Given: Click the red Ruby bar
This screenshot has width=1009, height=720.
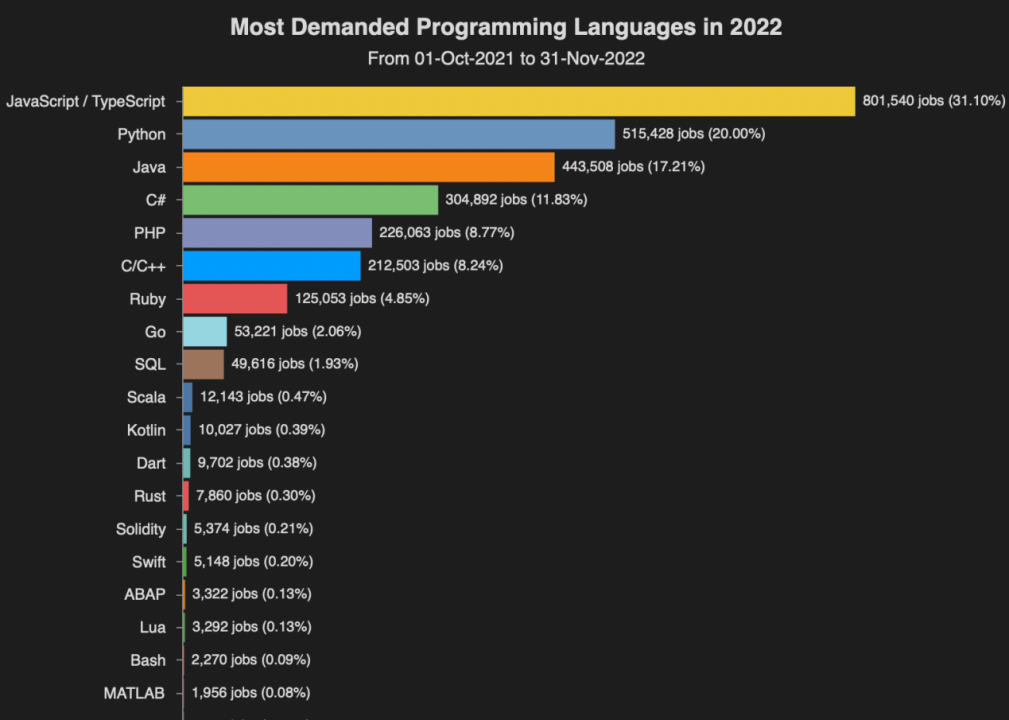Looking at the screenshot, I should click(x=234, y=299).
